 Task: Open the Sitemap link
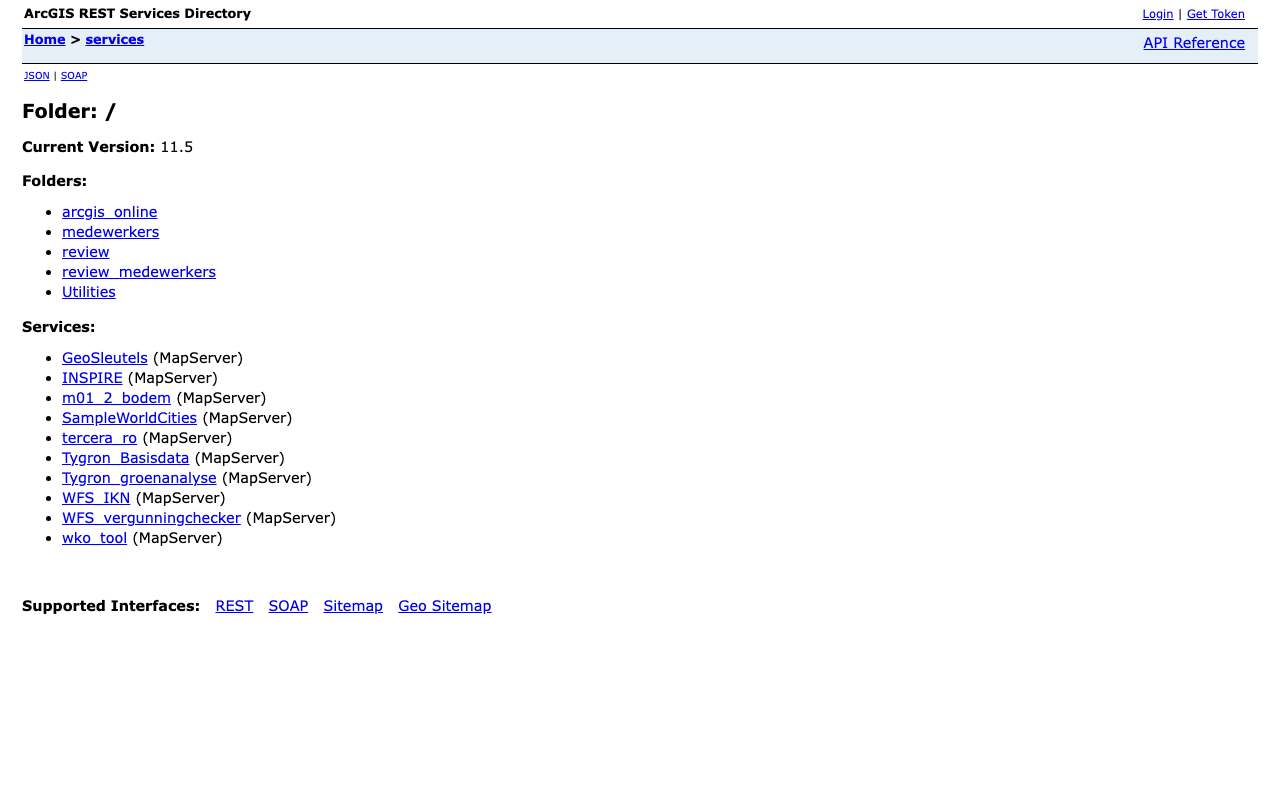coord(353,606)
